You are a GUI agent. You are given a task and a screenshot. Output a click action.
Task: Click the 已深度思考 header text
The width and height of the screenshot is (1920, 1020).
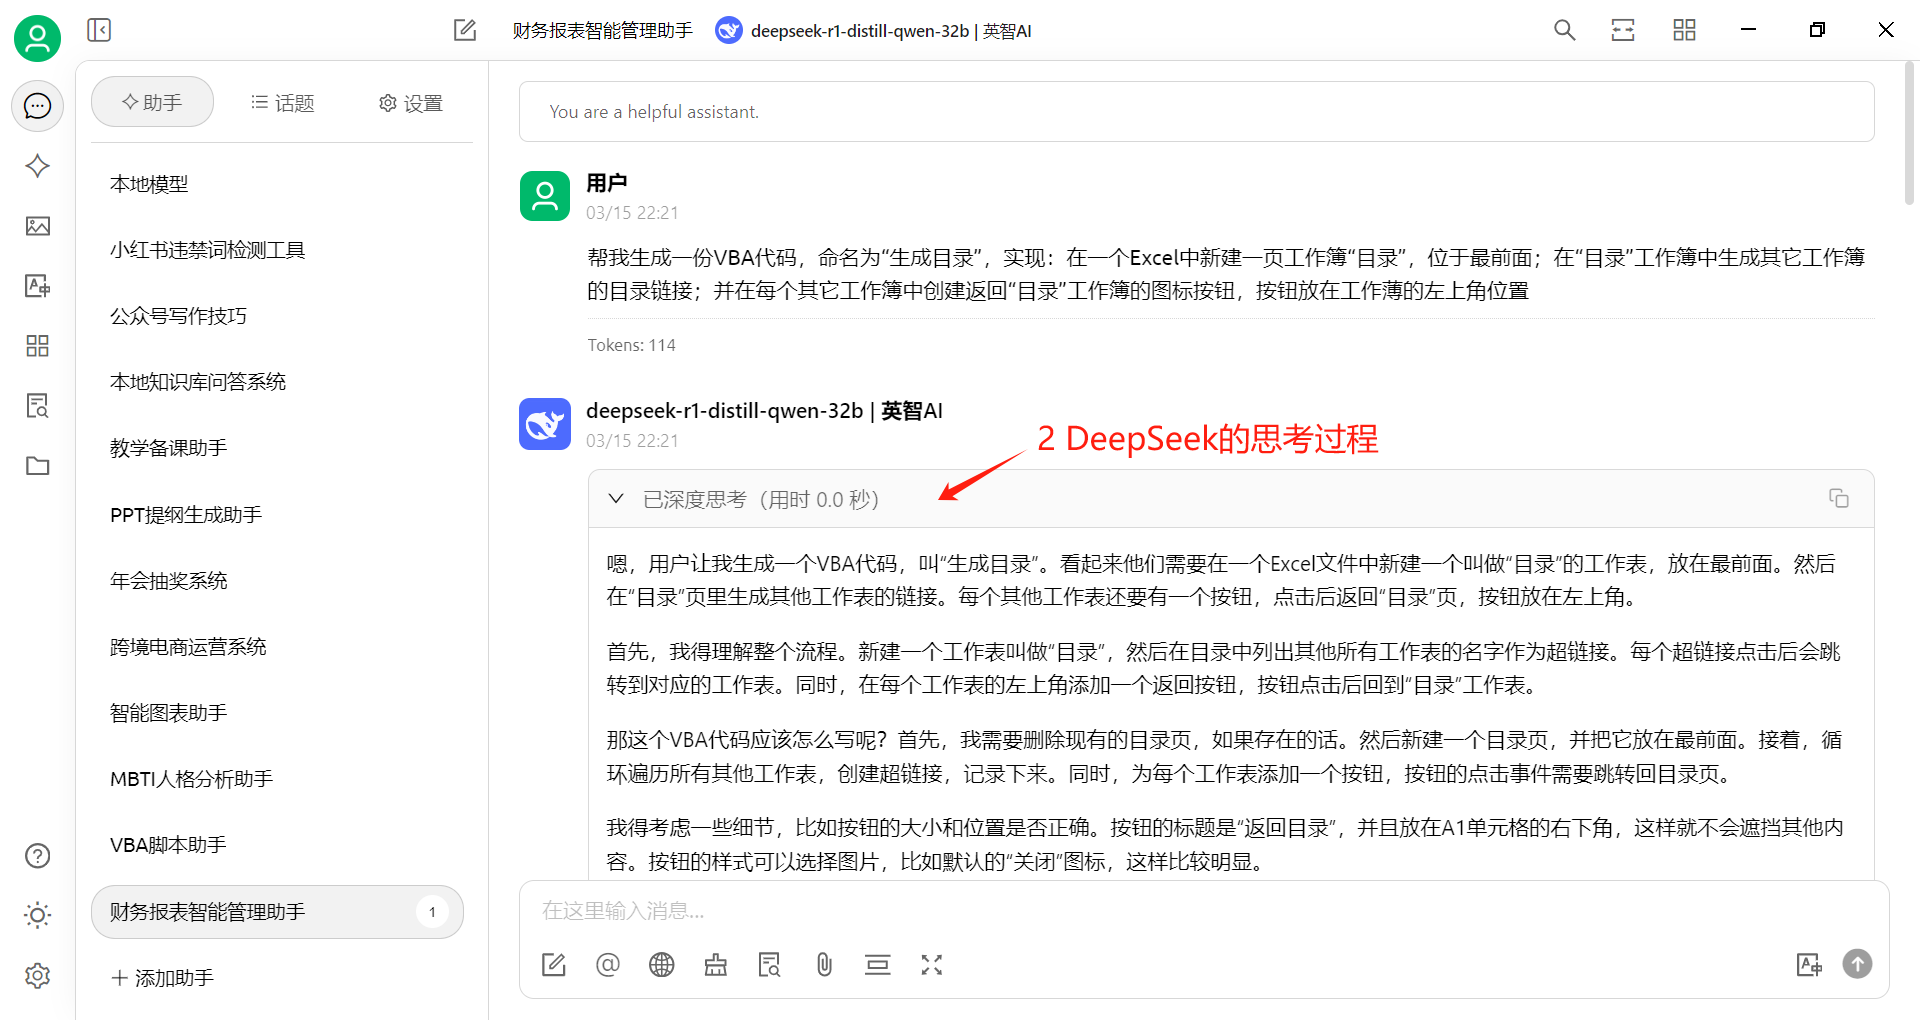click(761, 499)
